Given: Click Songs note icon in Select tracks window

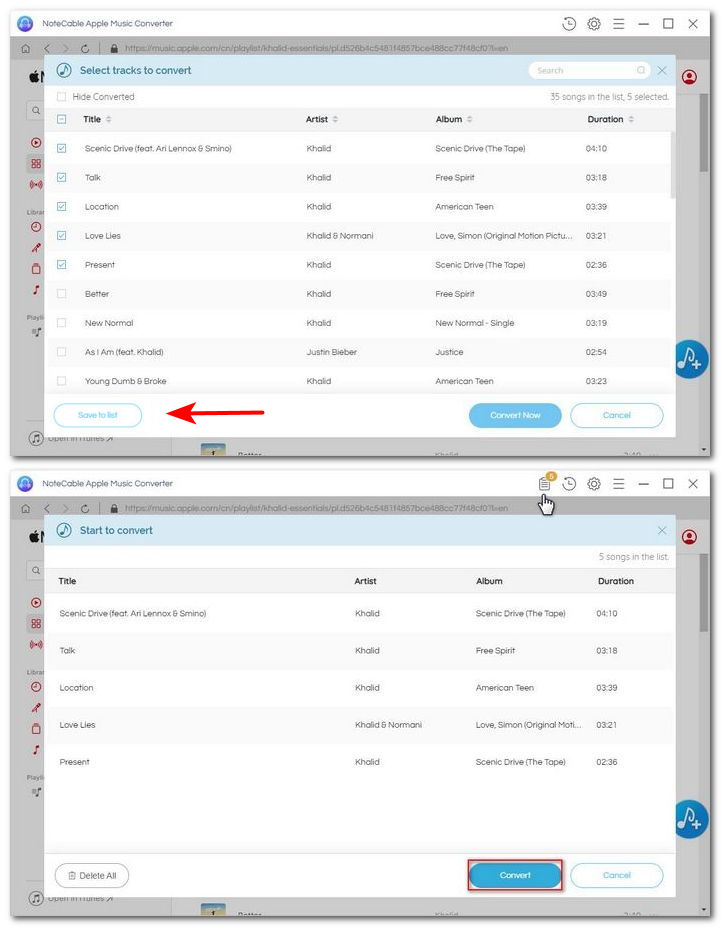Looking at the screenshot, I should click(36, 290).
